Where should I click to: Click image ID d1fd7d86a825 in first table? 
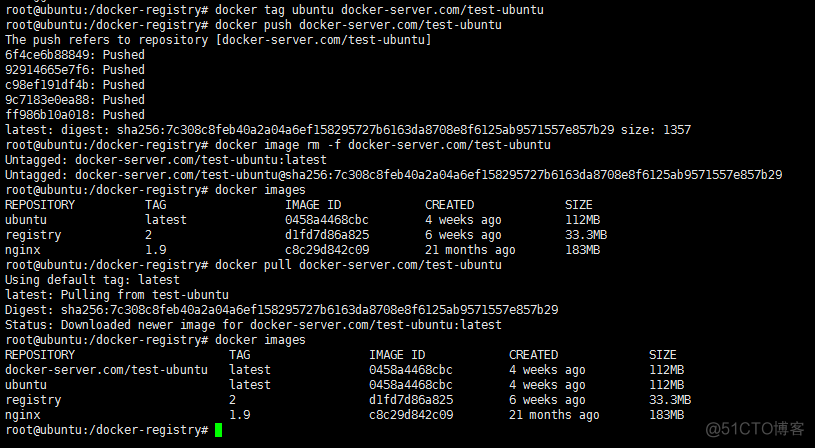[x=327, y=234]
